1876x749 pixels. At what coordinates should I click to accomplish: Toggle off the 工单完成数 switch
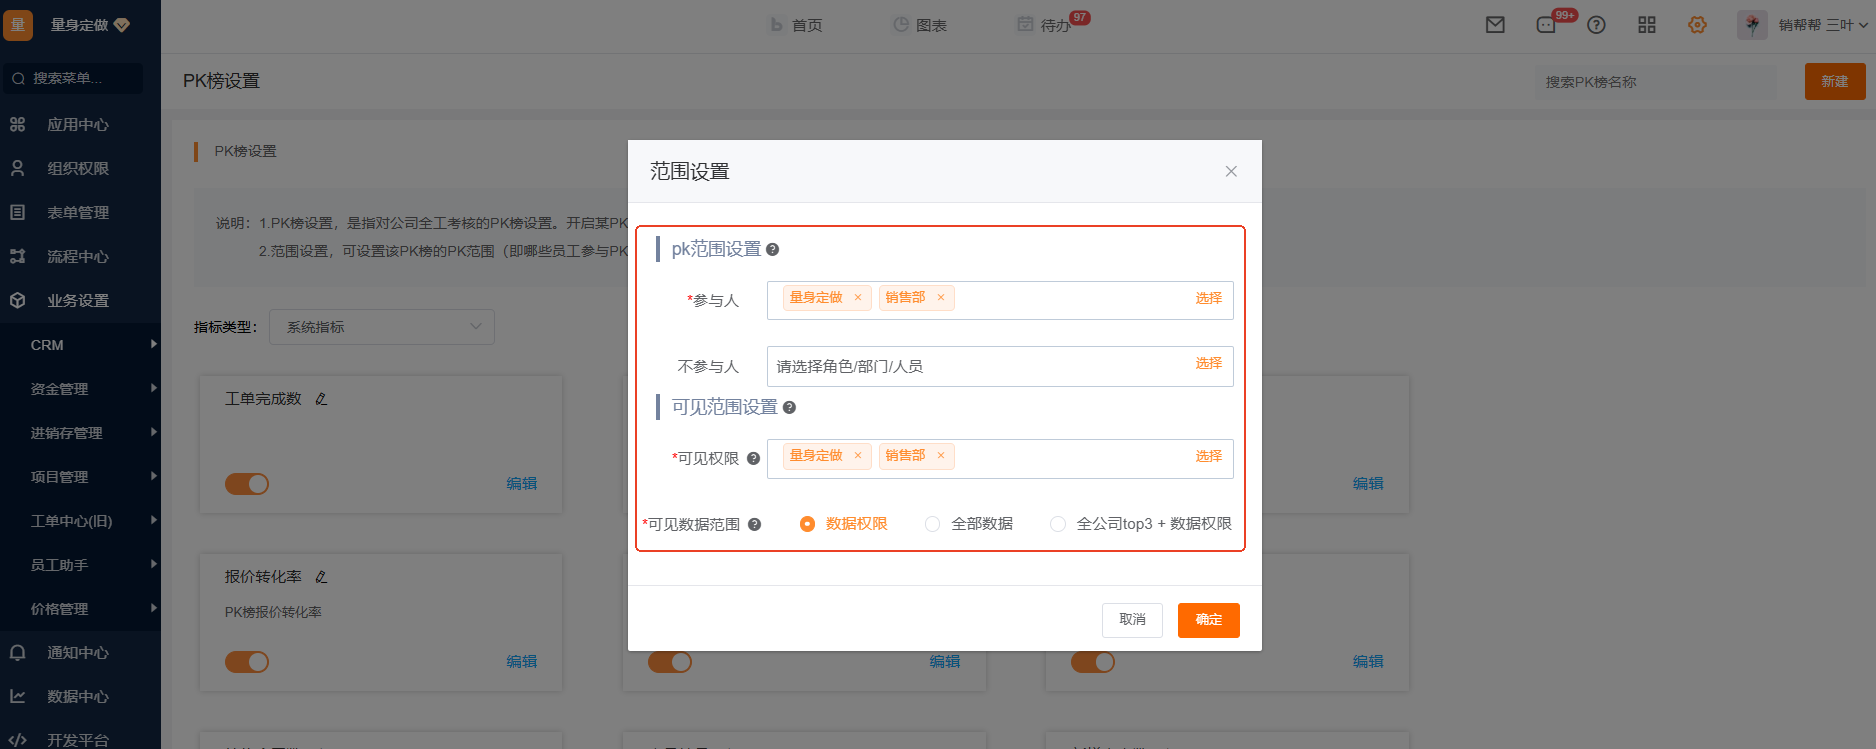(x=247, y=484)
